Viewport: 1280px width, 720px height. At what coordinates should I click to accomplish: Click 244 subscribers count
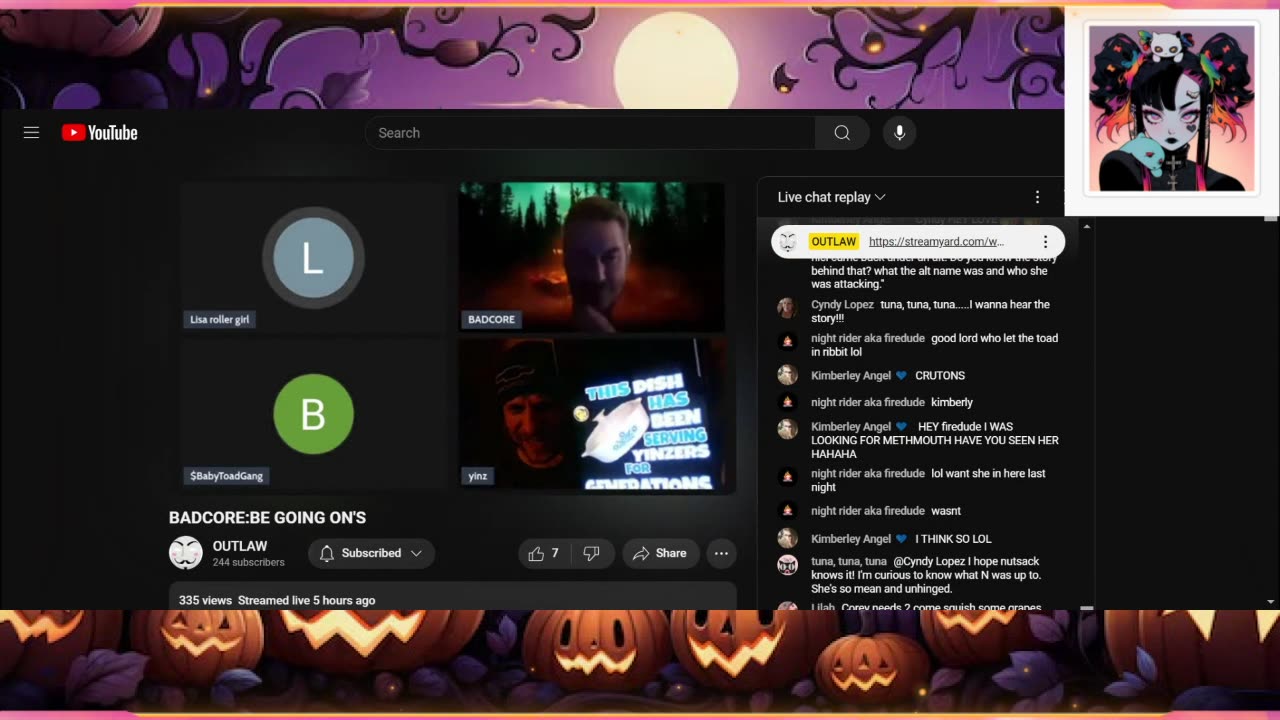click(248, 562)
